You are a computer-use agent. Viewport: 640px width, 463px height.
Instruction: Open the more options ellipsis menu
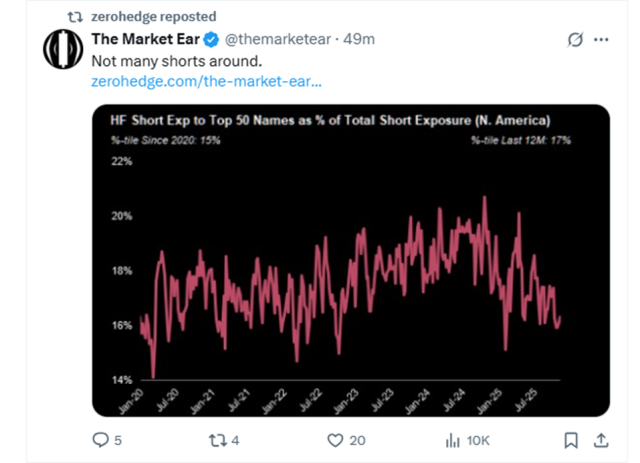(x=601, y=41)
